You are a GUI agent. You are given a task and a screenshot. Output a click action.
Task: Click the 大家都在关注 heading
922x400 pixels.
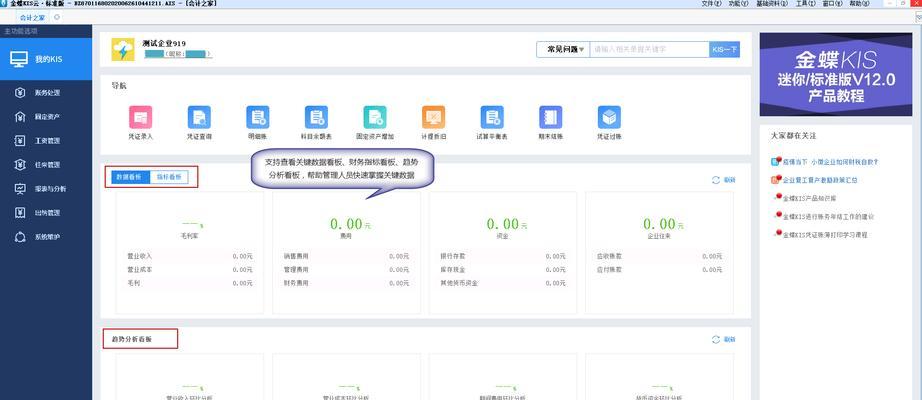(x=793, y=135)
